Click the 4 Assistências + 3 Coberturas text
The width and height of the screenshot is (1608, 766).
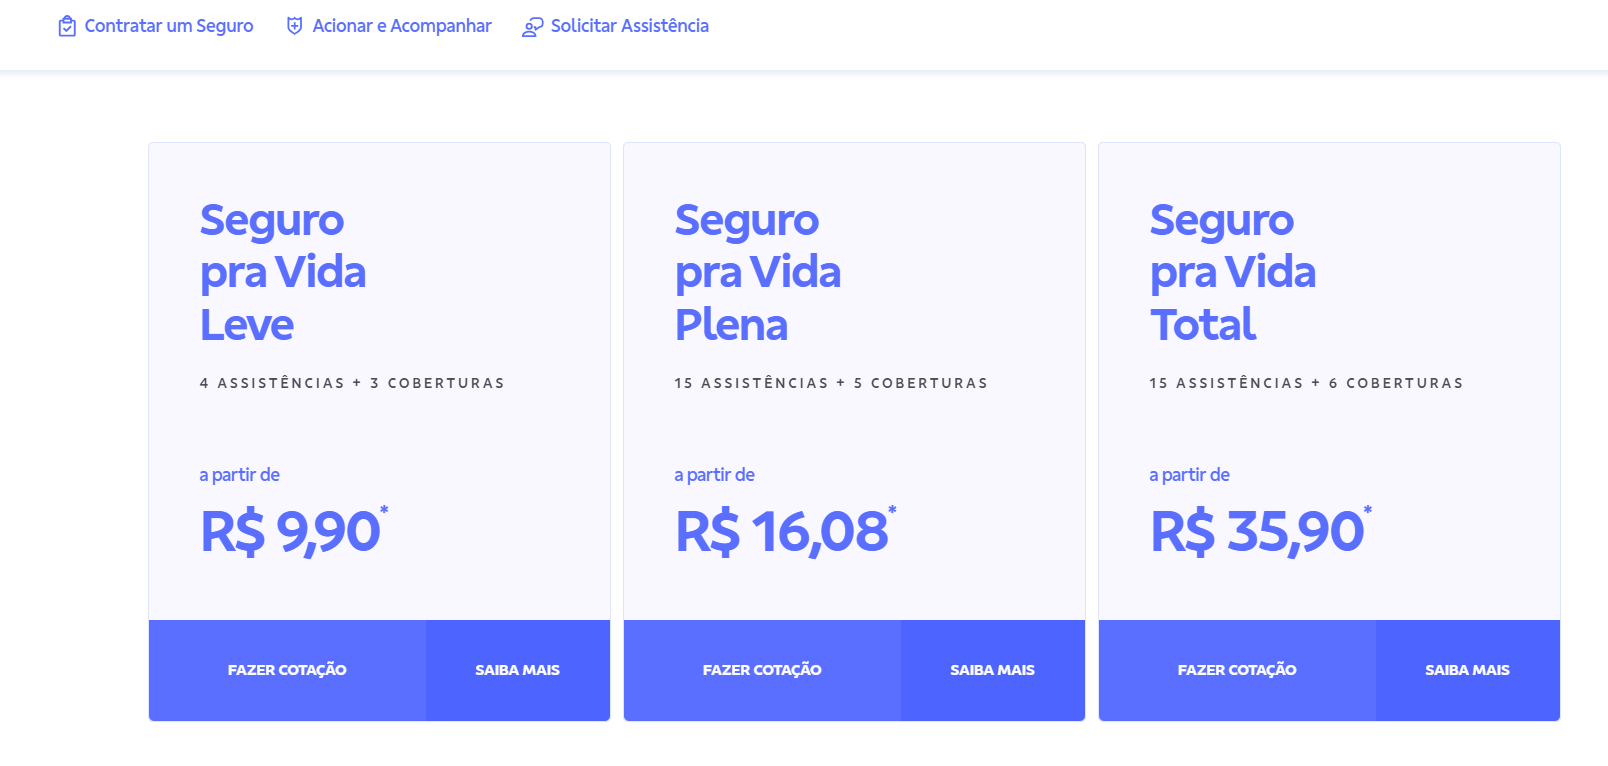pyautogui.click(x=352, y=383)
